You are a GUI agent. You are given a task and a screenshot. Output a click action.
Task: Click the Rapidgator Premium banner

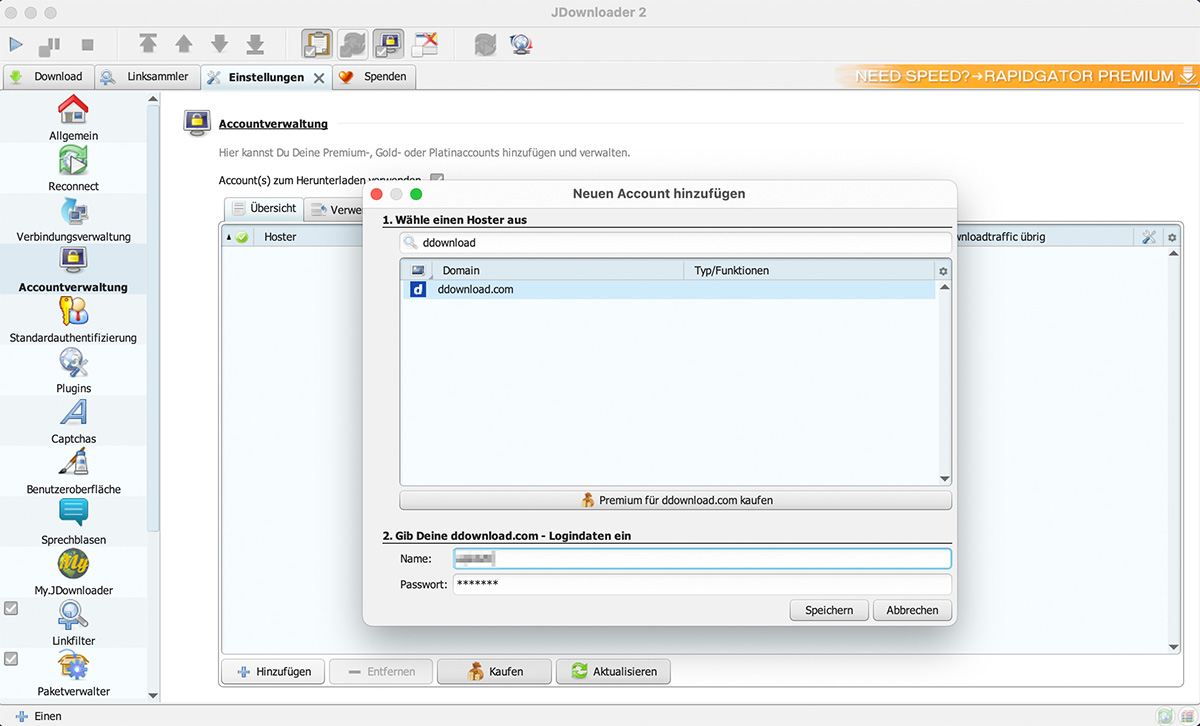pos(1016,76)
